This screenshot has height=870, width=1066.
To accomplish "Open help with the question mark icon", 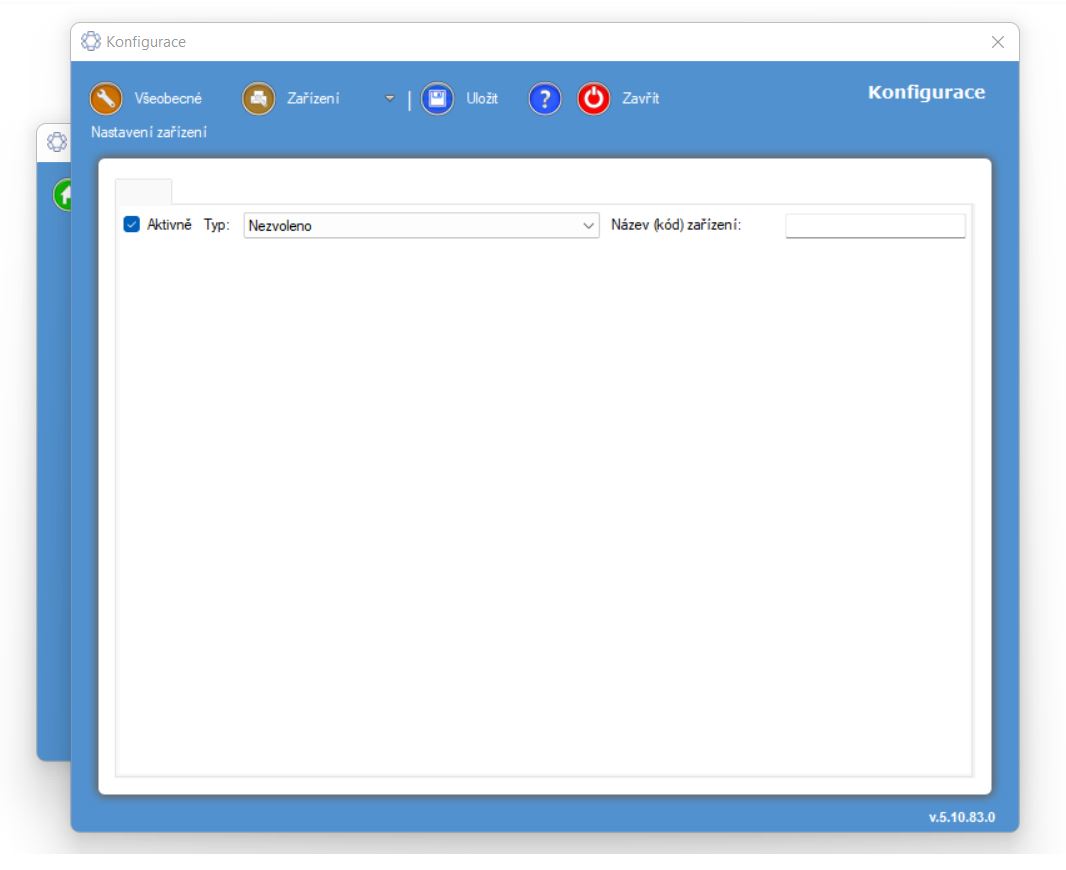I will tap(544, 98).
